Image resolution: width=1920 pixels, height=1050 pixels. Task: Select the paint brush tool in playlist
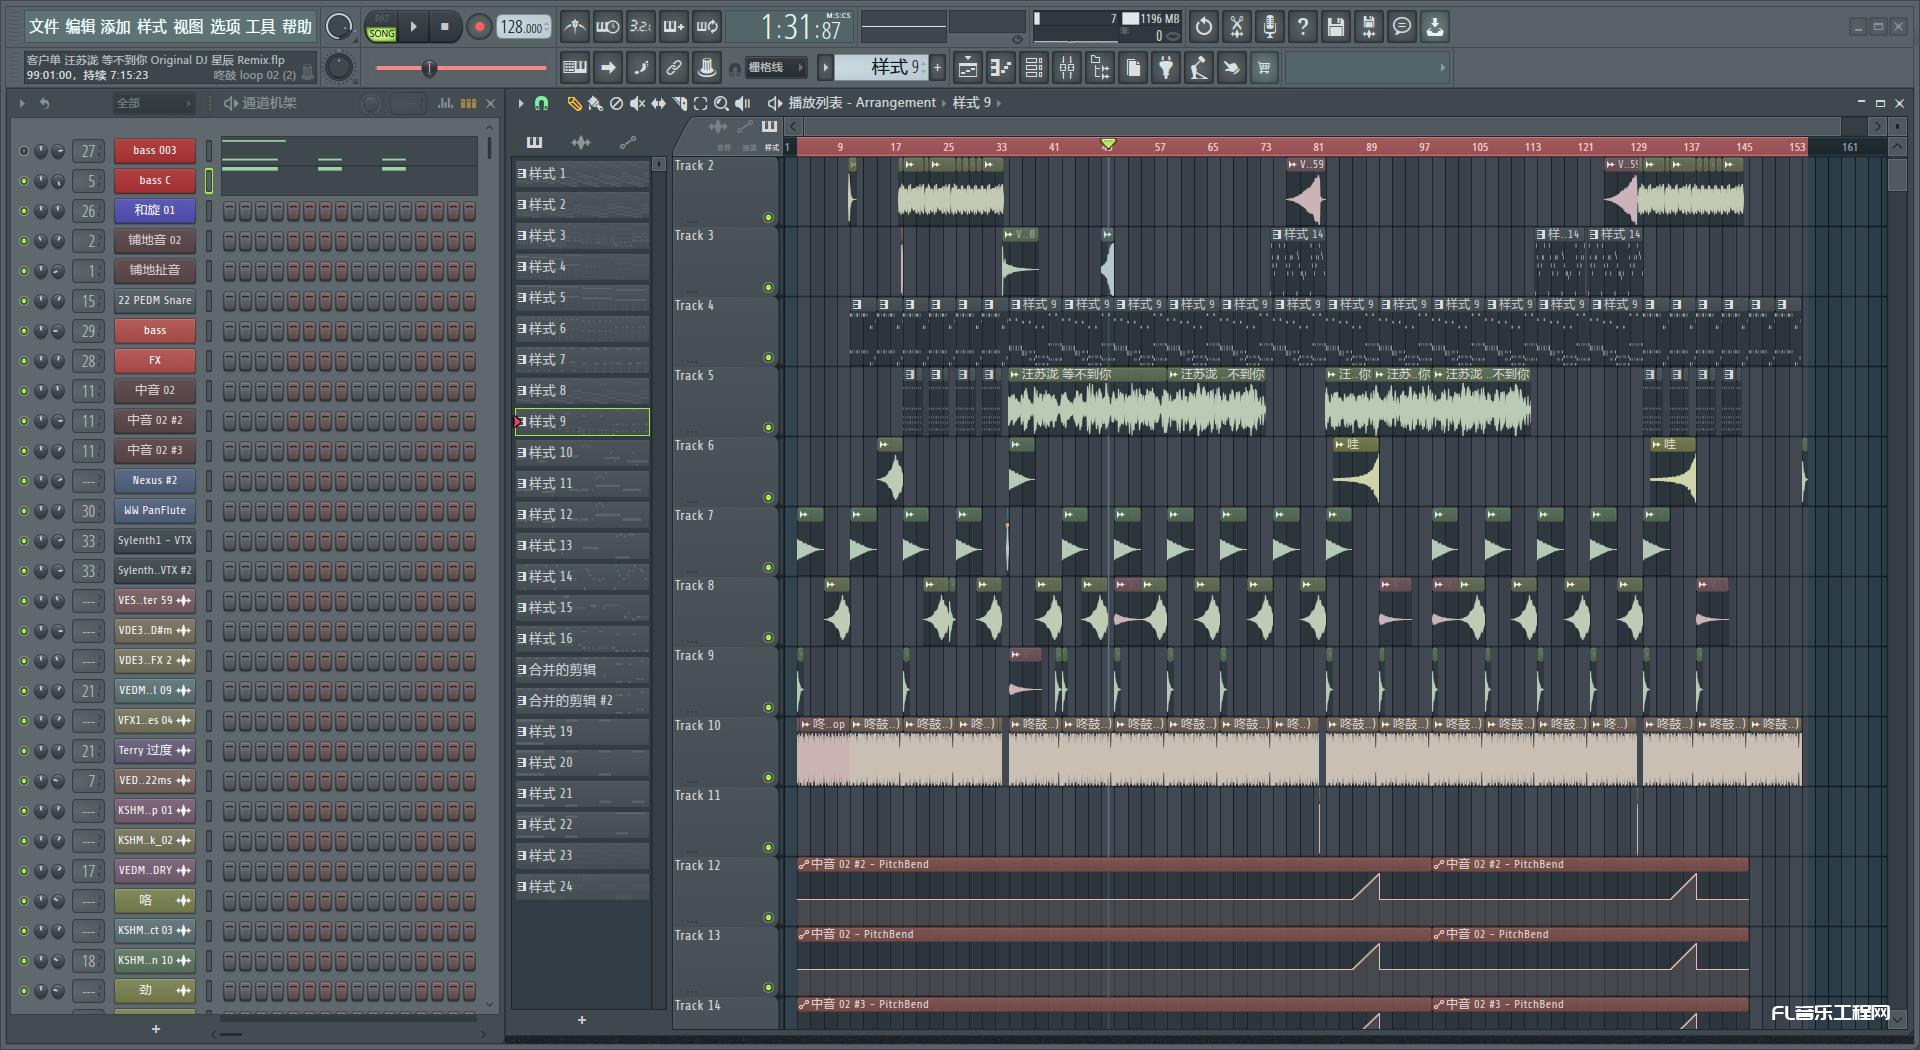coord(595,103)
